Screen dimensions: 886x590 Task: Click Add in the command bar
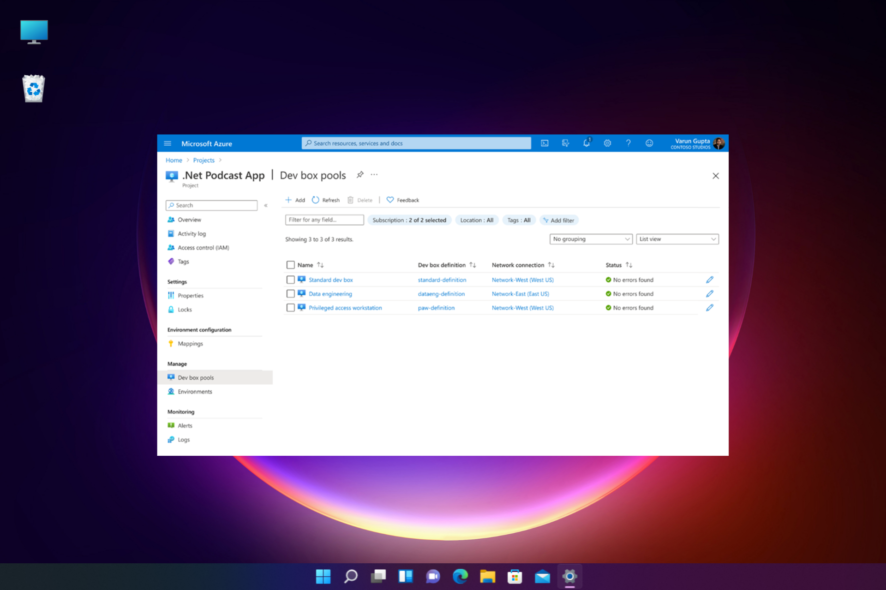295,200
